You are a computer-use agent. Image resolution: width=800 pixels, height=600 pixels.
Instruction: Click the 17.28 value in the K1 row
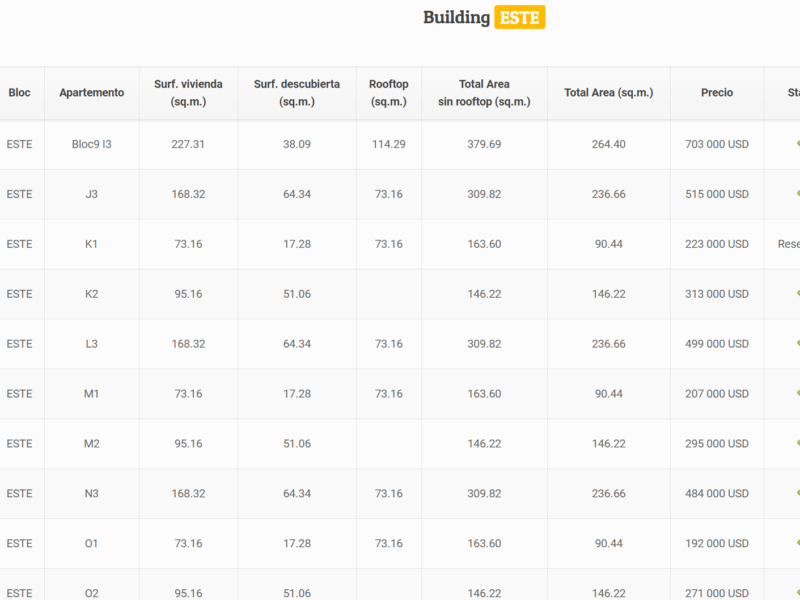(297, 244)
